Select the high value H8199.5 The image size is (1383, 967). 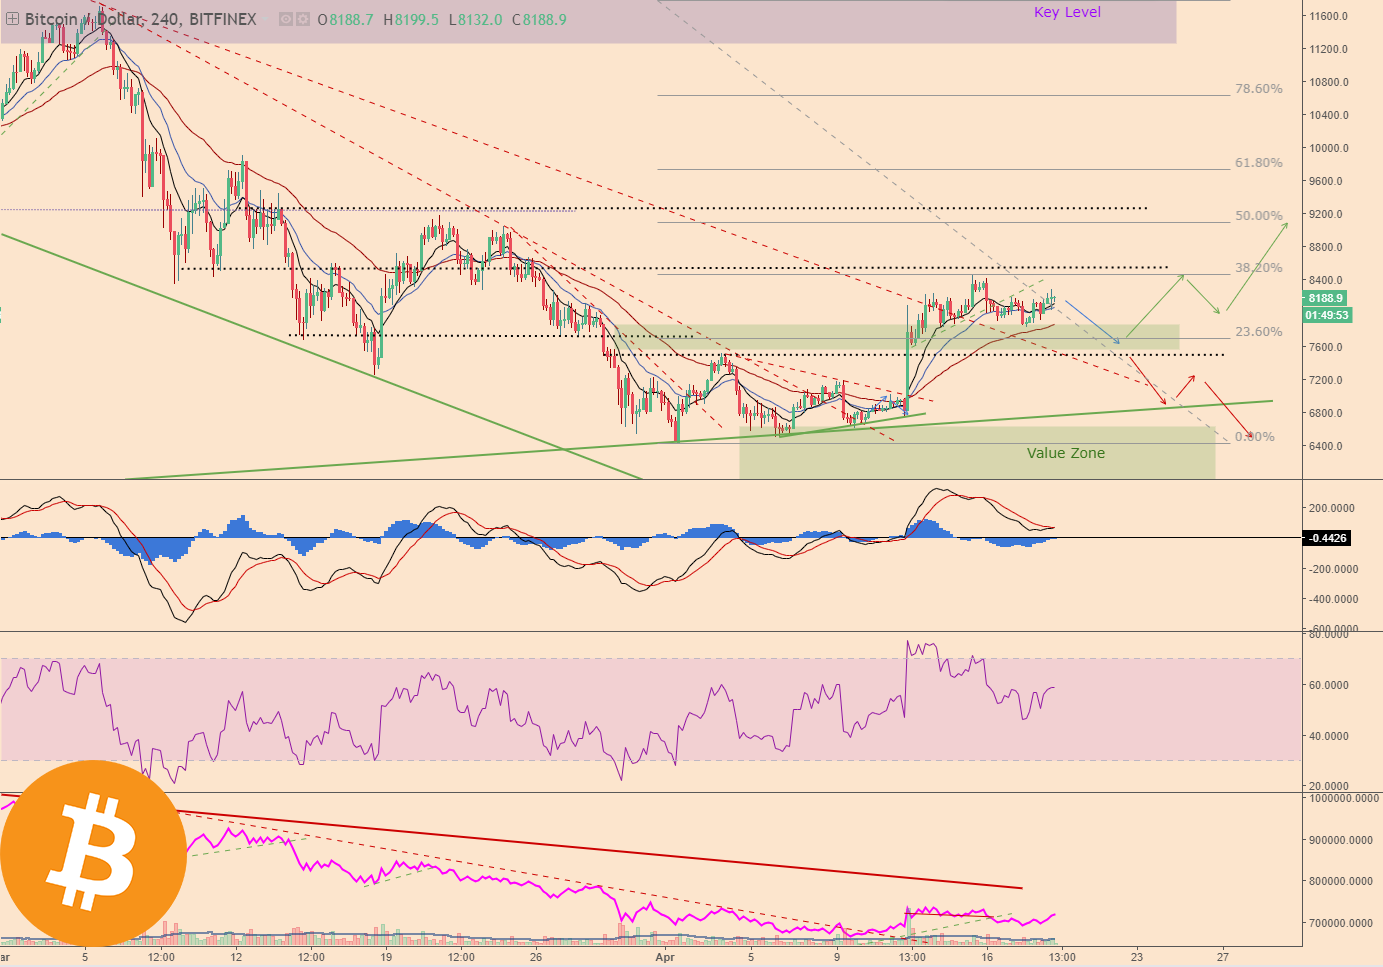pos(411,19)
